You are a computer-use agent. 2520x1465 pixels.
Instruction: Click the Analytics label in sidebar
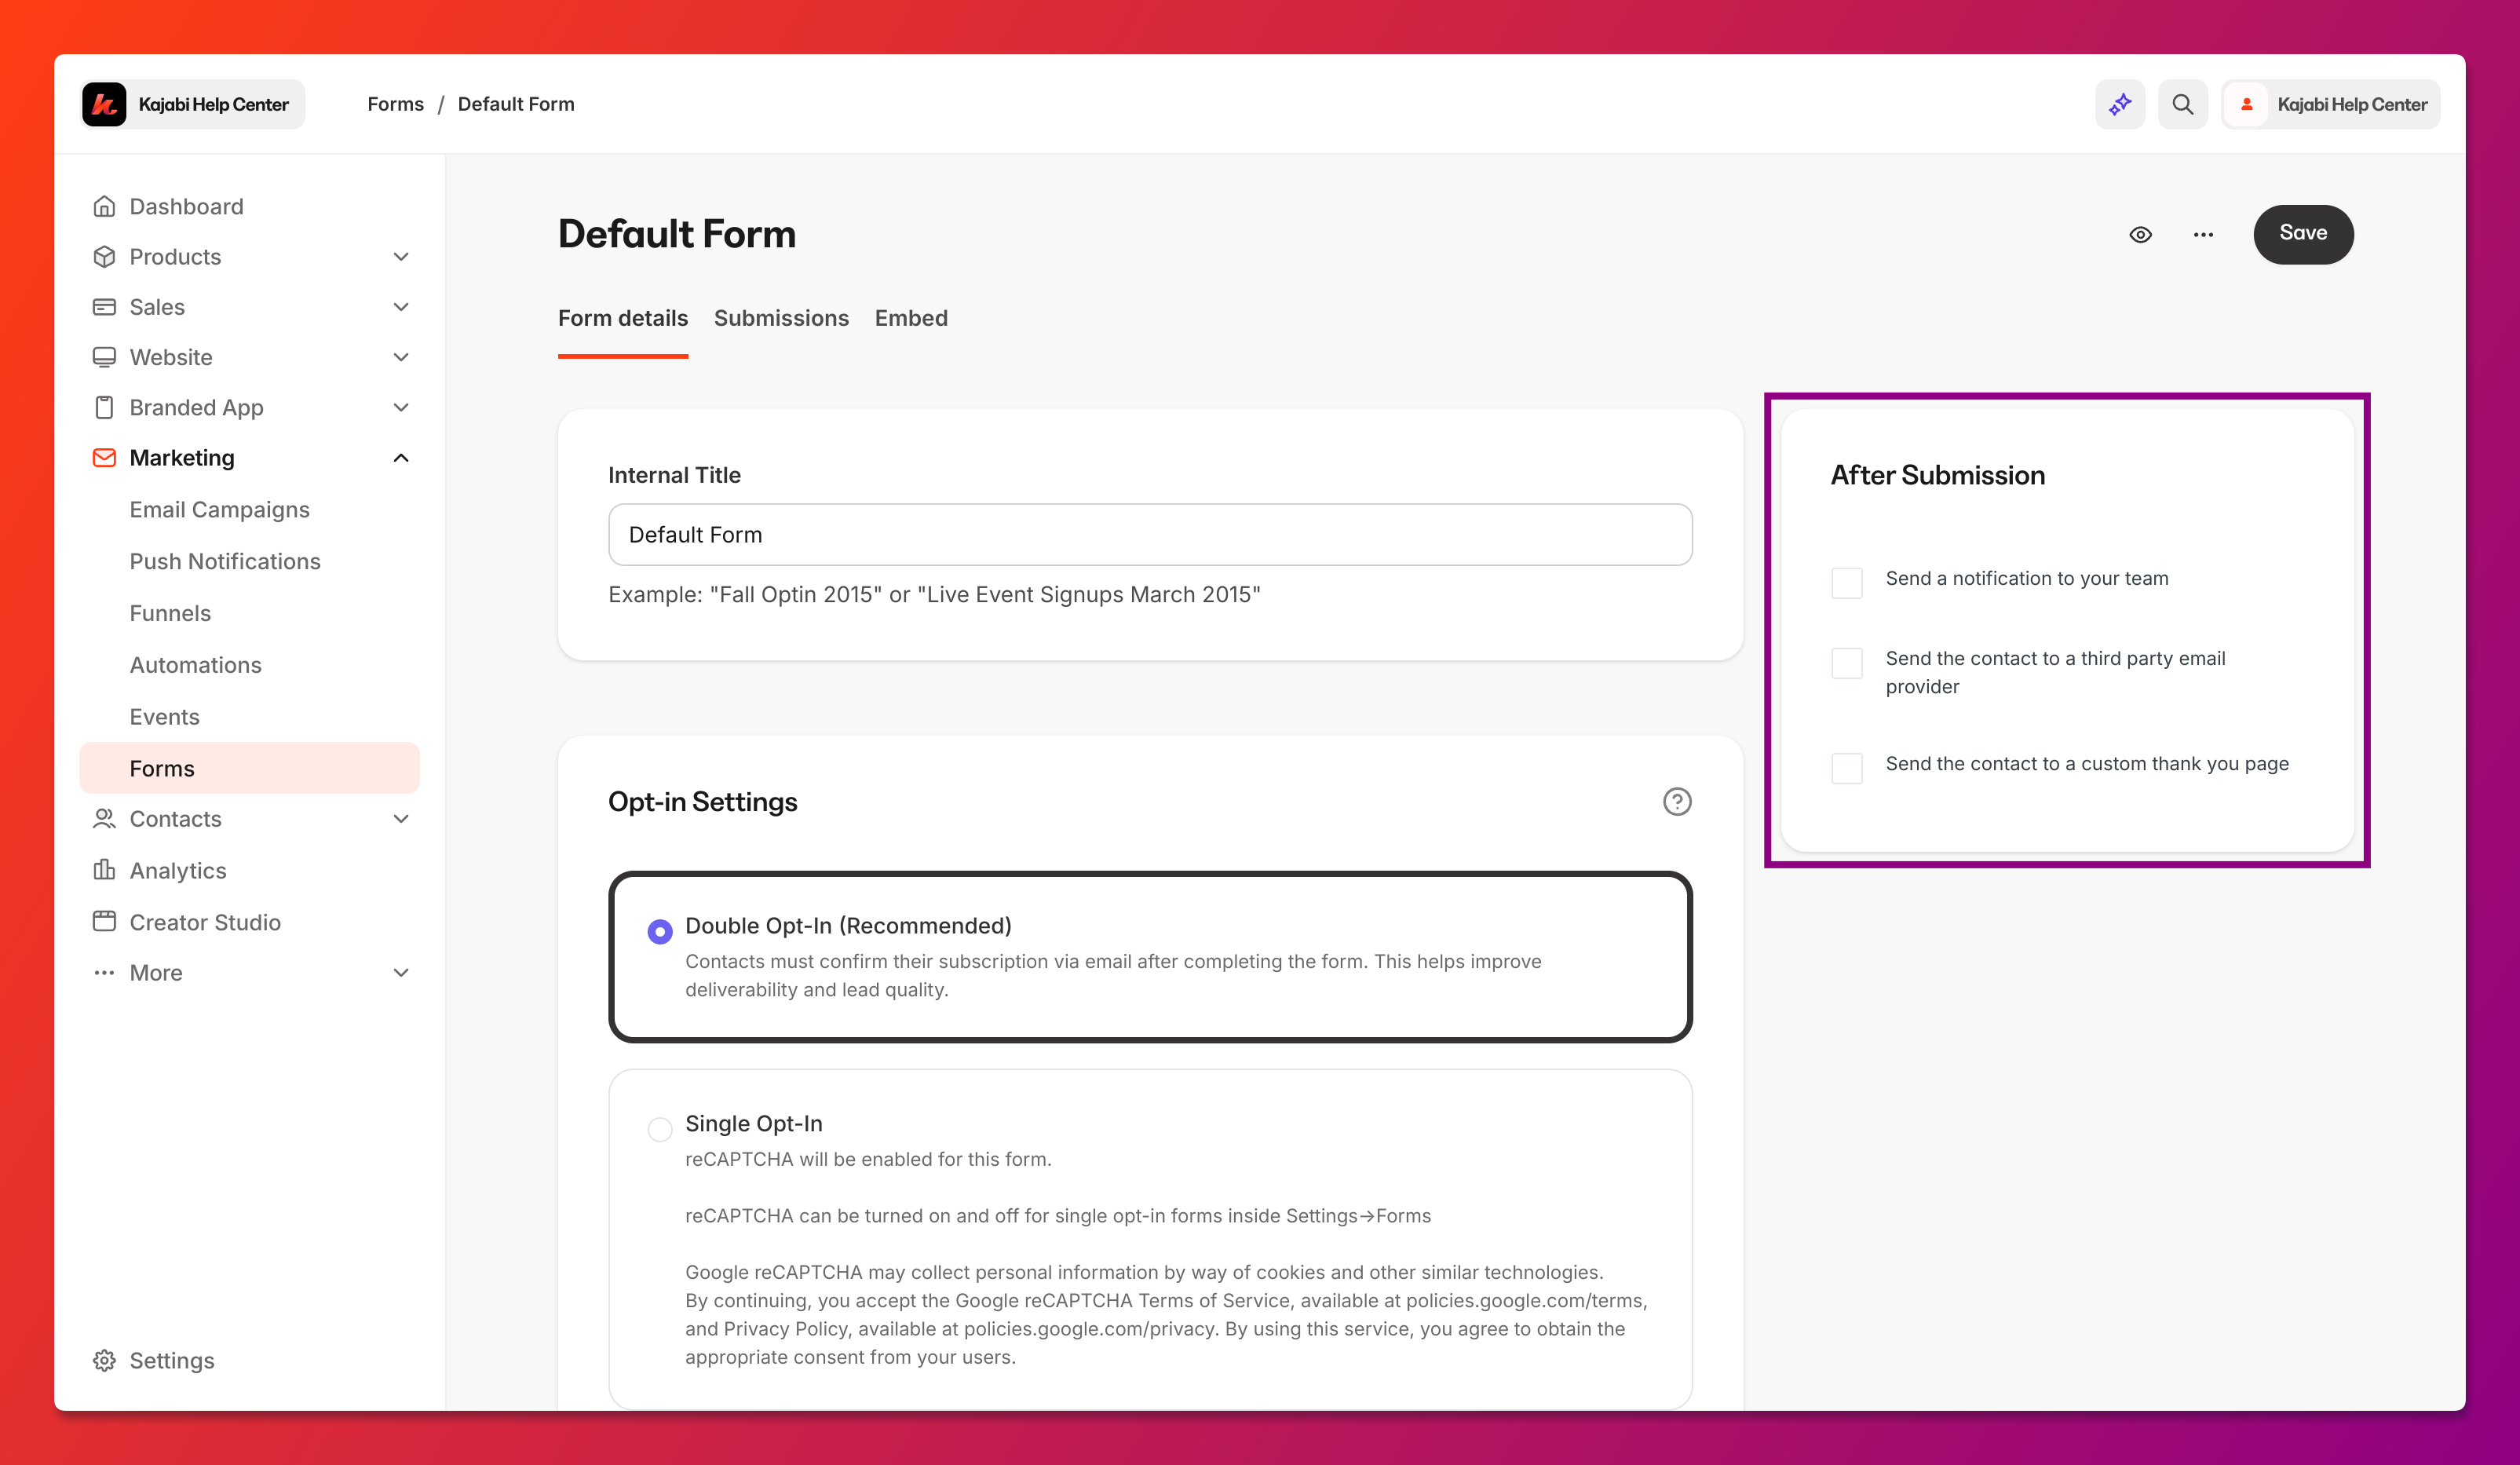[178, 870]
